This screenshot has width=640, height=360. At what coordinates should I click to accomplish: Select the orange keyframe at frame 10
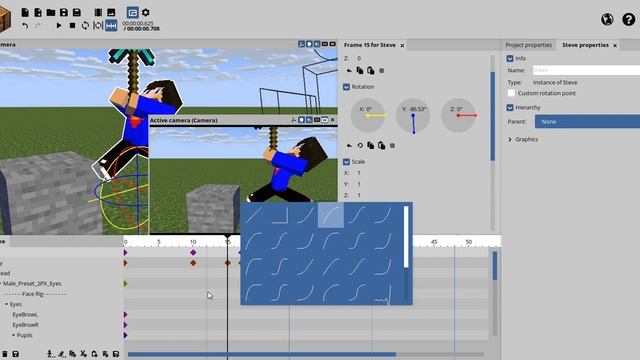point(193,263)
